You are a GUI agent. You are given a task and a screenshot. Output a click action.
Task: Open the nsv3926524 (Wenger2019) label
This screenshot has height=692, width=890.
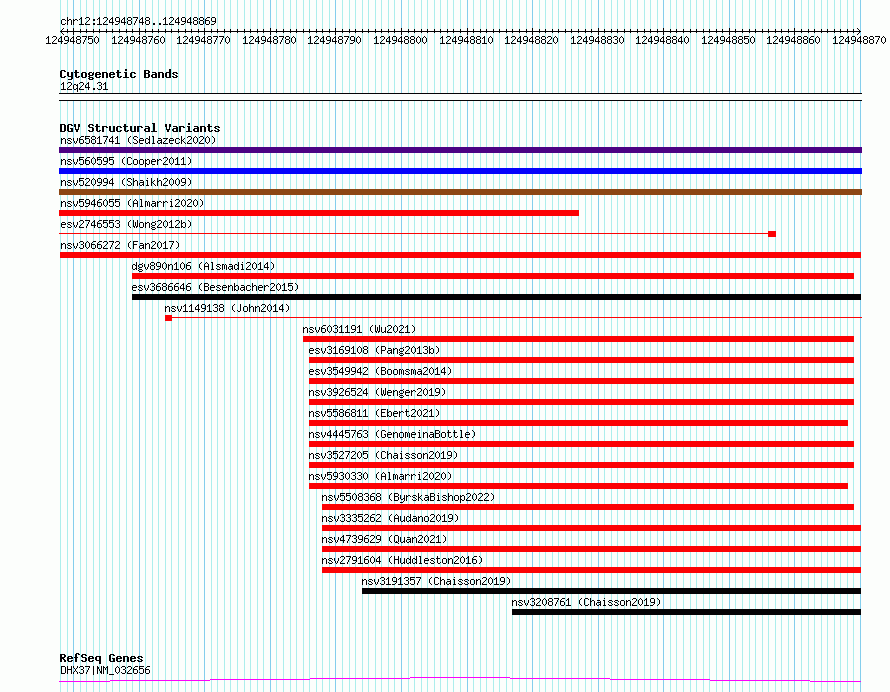[x=377, y=392]
